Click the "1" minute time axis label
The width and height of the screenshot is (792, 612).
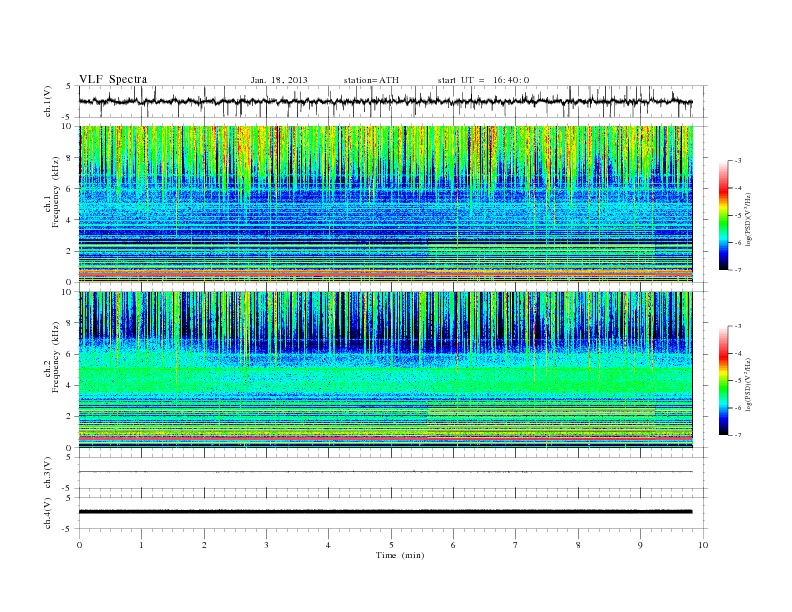click(x=141, y=545)
